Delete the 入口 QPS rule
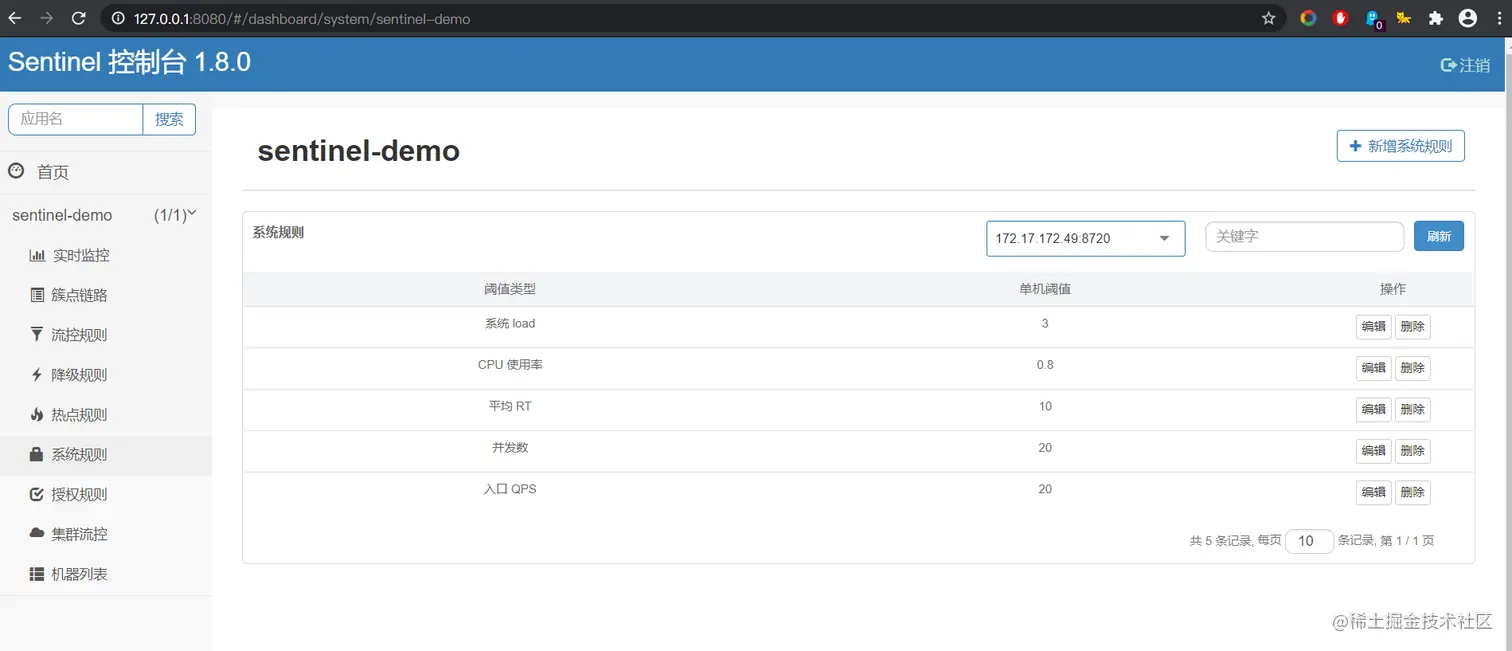The image size is (1512, 651). coord(1412,492)
